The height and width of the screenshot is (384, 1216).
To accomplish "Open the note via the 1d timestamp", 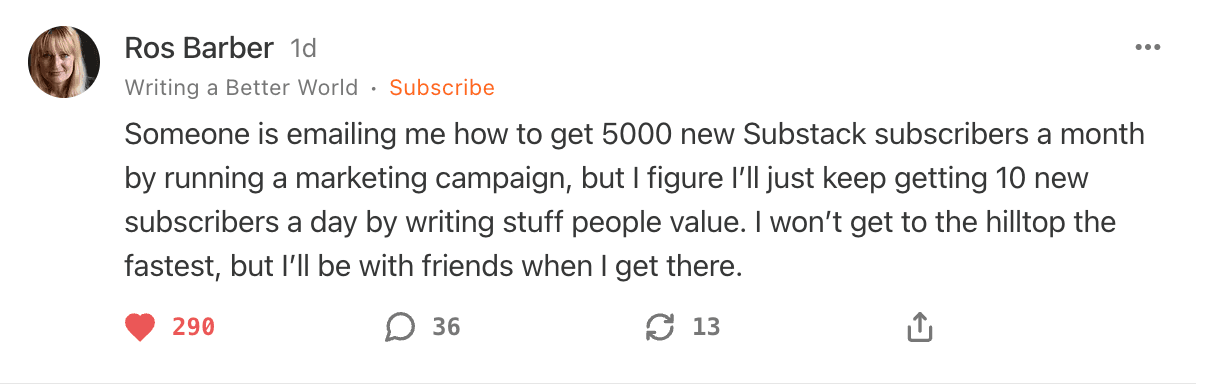I will (303, 48).
